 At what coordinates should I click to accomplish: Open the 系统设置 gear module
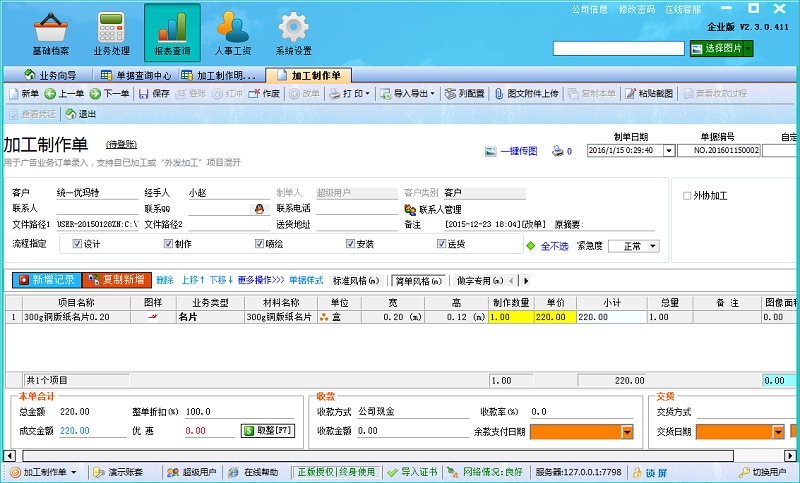tap(293, 34)
